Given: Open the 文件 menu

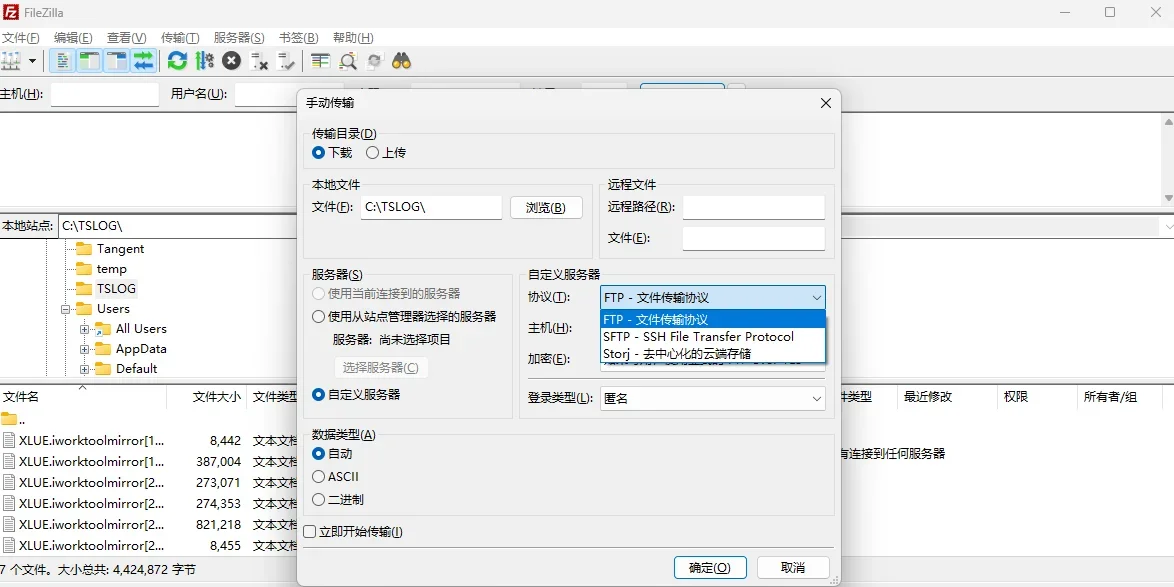Looking at the screenshot, I should point(21,37).
